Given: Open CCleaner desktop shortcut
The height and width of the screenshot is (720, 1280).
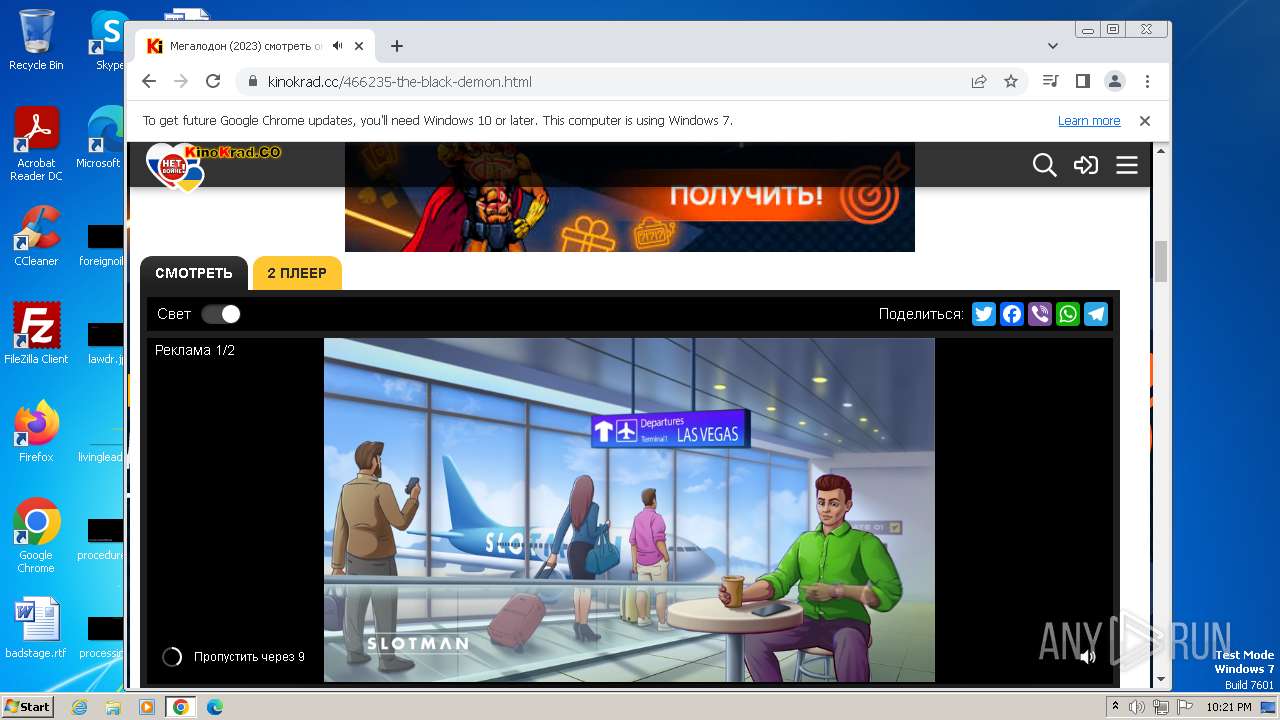Looking at the screenshot, I should (x=36, y=236).
